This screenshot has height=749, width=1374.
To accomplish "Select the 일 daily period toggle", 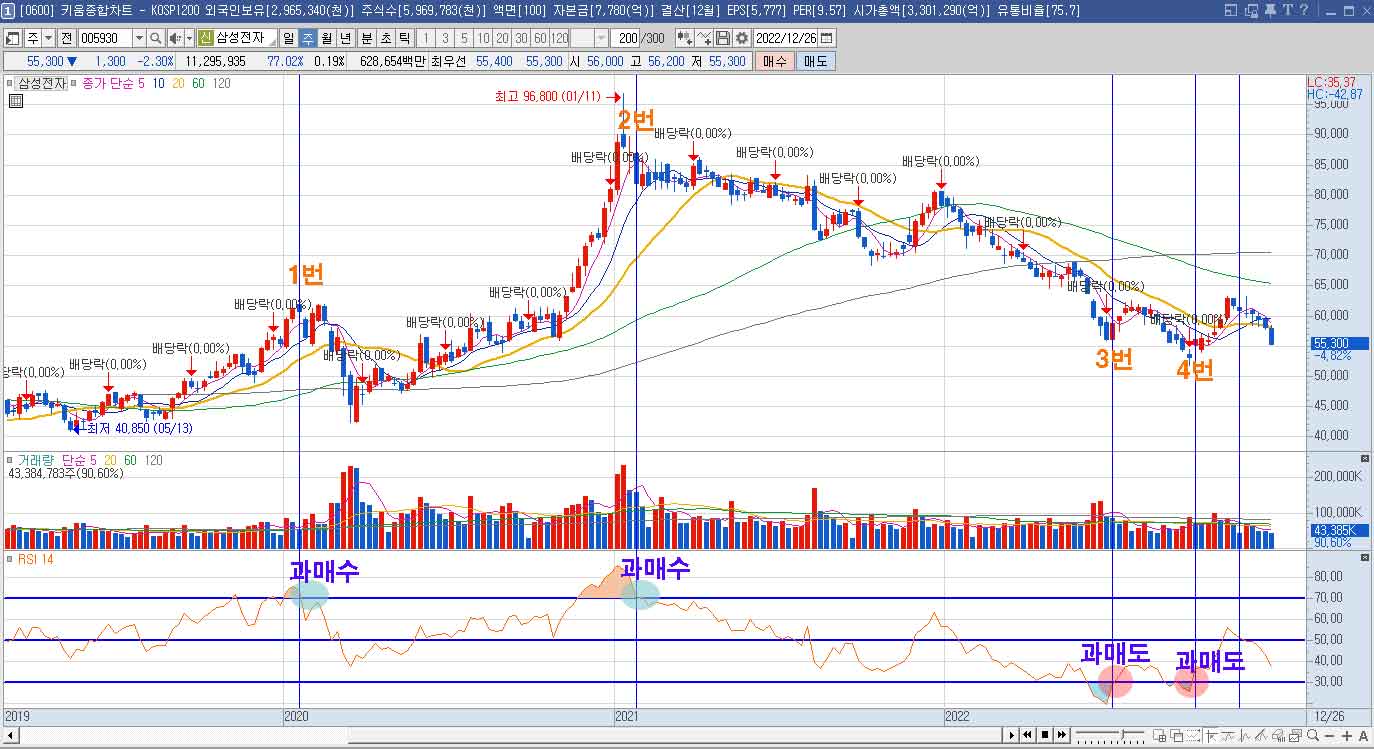I will tap(288, 38).
